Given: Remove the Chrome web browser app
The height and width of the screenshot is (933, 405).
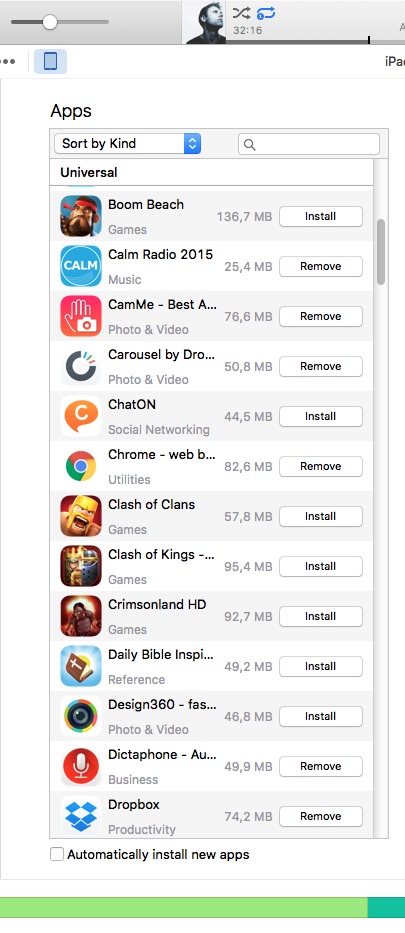Looking at the screenshot, I should 321,466.
